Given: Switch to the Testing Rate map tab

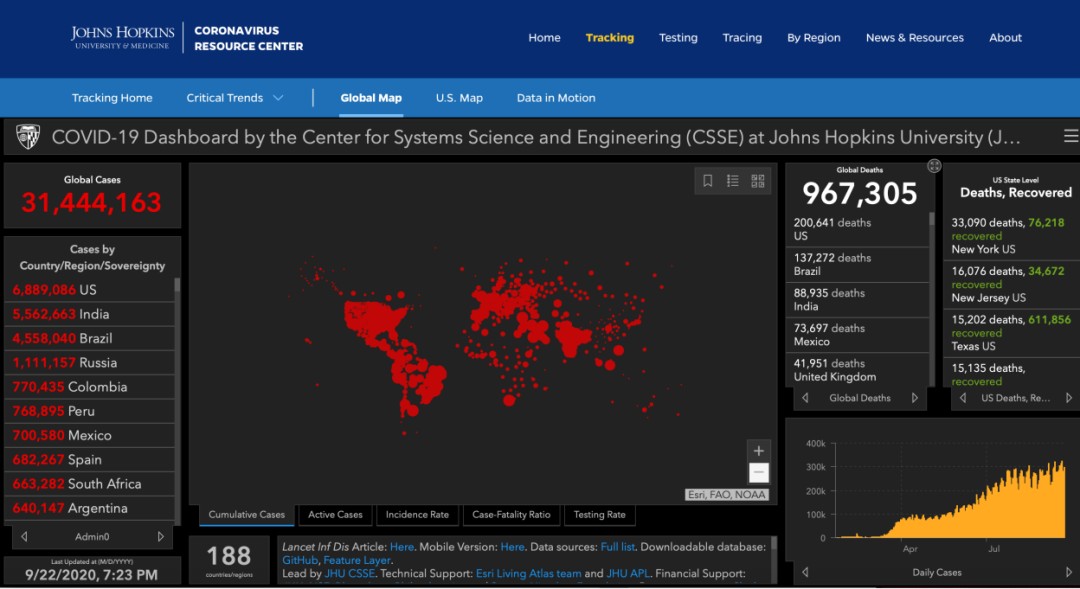Looking at the screenshot, I should [x=599, y=515].
